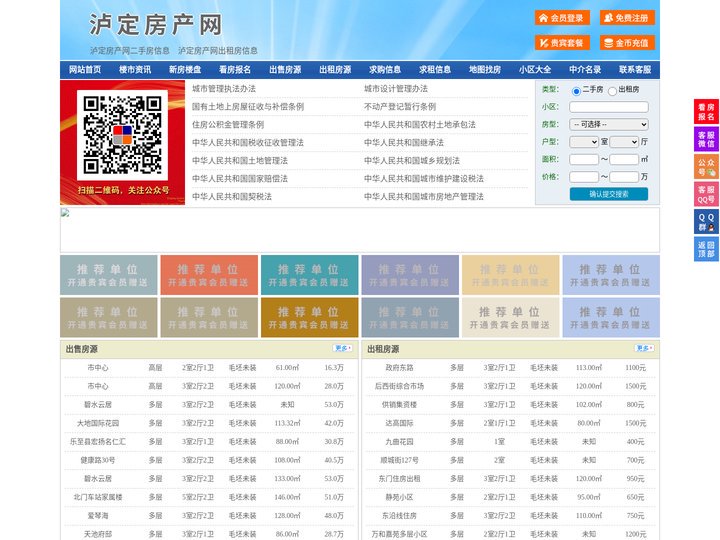
Task: Expand the 户型 room count dropdown
Action: click(584, 142)
